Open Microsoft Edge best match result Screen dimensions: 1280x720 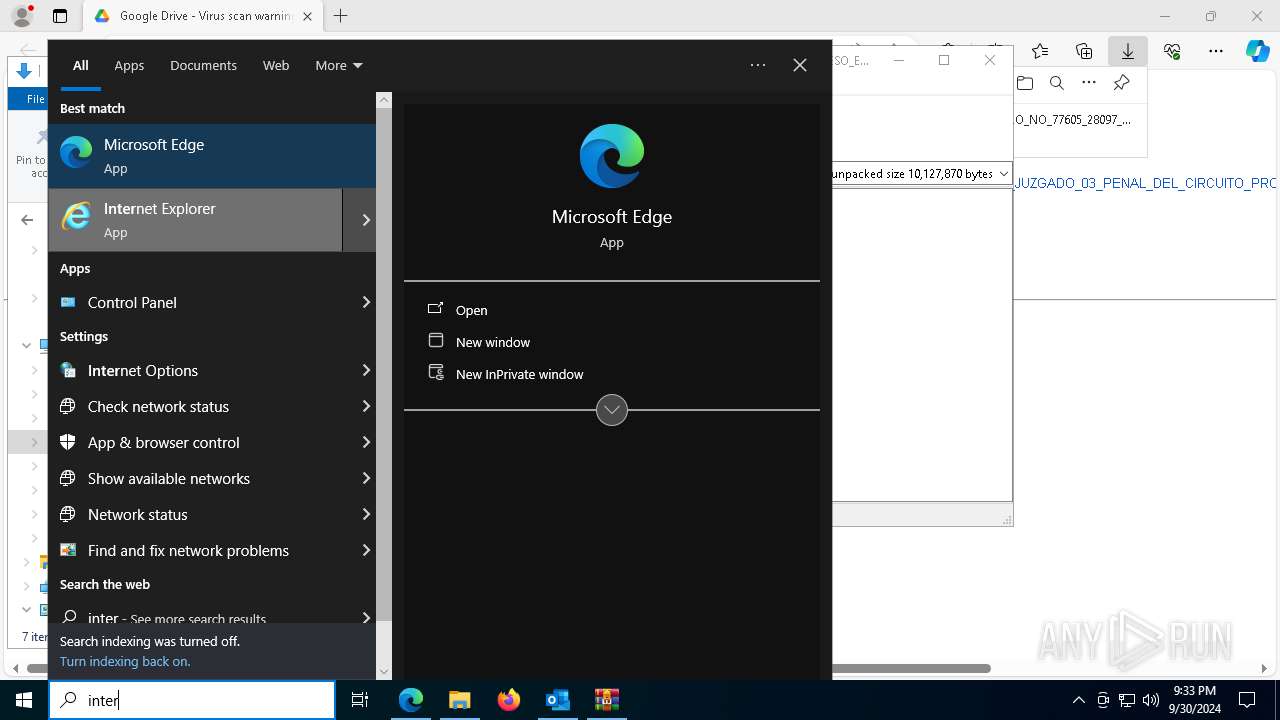tap(212, 156)
